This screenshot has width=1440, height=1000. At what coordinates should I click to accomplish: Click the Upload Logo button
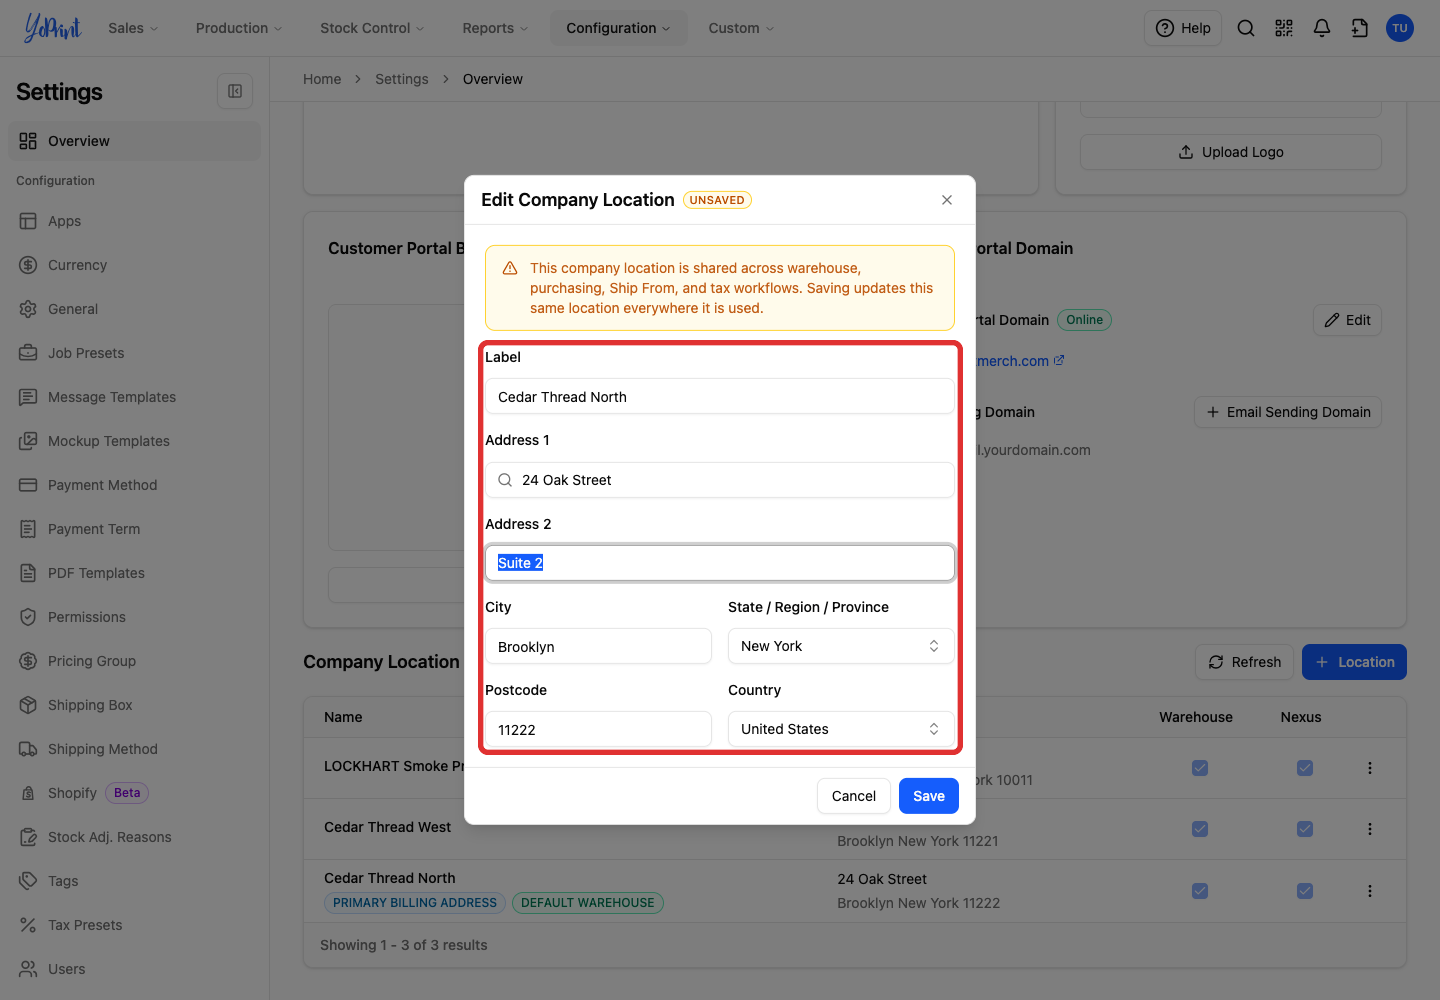(1231, 152)
